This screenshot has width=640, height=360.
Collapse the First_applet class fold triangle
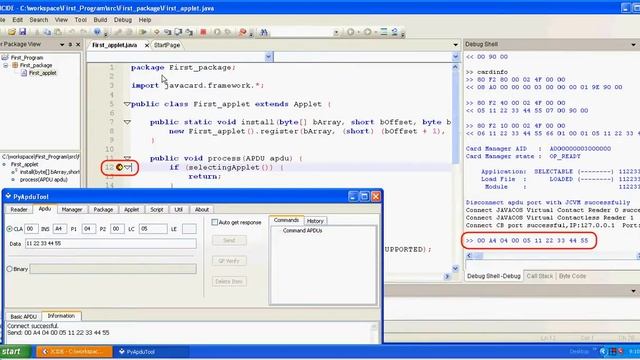[x=127, y=104]
